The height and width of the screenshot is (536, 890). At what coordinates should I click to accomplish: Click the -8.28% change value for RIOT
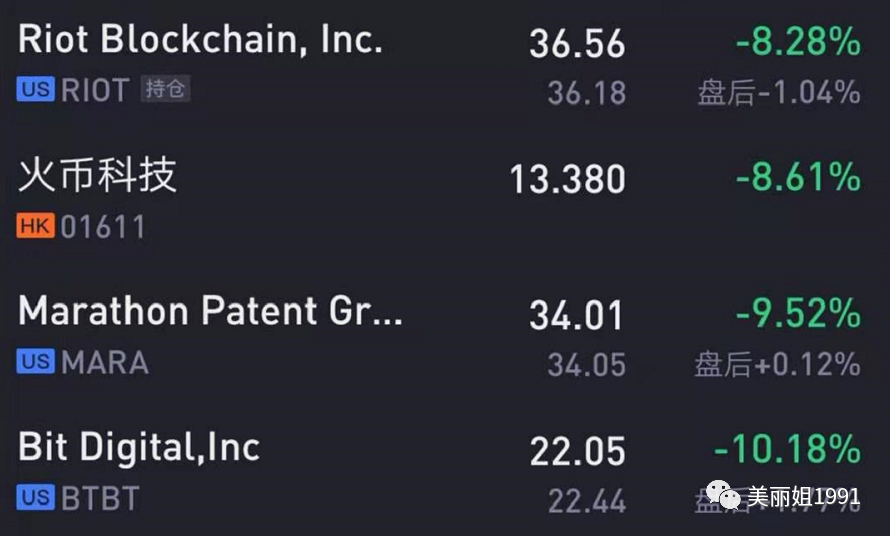[797, 42]
